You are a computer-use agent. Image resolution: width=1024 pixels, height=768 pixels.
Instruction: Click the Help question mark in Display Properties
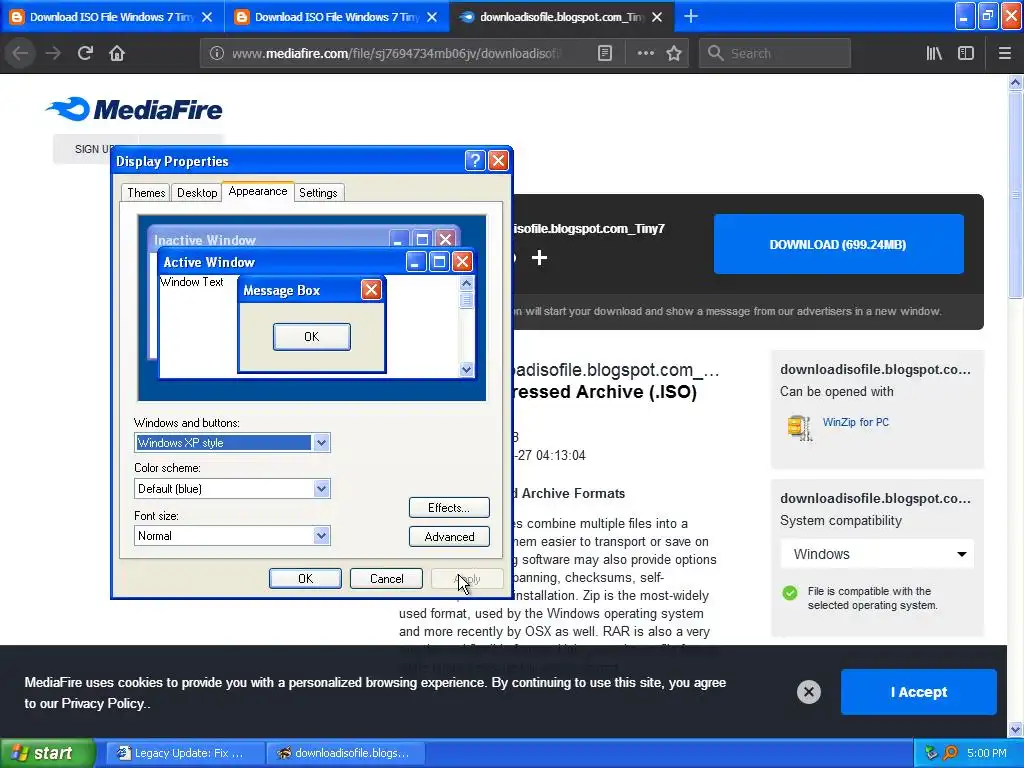475,160
